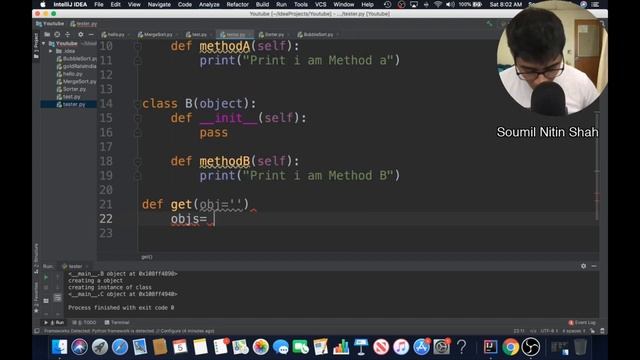Open the Refactor menu
Viewport: 640px width, 360px height.
(238, 4)
